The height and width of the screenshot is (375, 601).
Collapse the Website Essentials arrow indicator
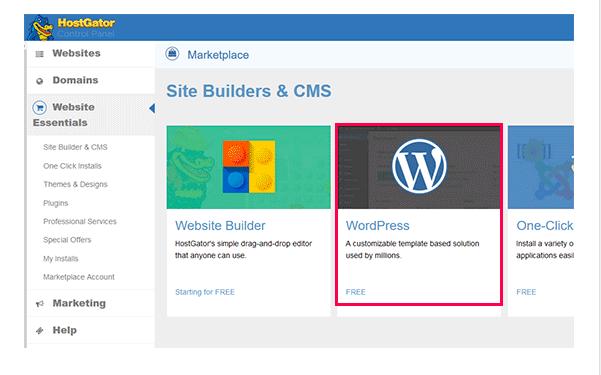click(152, 108)
